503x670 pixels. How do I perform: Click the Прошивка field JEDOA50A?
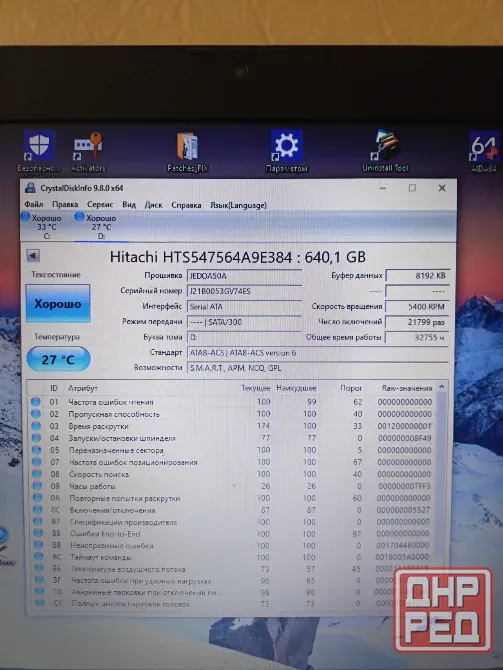(244, 276)
